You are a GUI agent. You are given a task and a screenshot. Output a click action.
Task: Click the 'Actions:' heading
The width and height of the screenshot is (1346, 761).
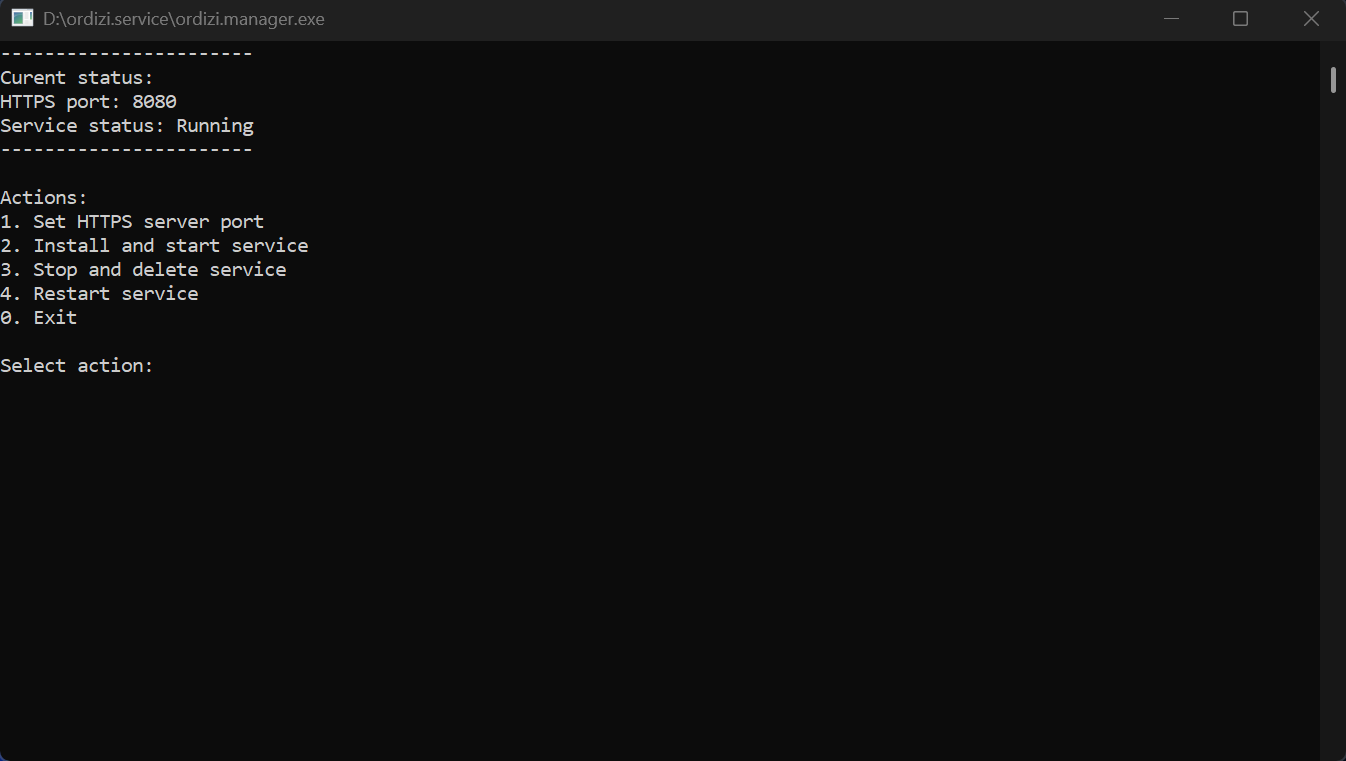pyautogui.click(x=44, y=198)
